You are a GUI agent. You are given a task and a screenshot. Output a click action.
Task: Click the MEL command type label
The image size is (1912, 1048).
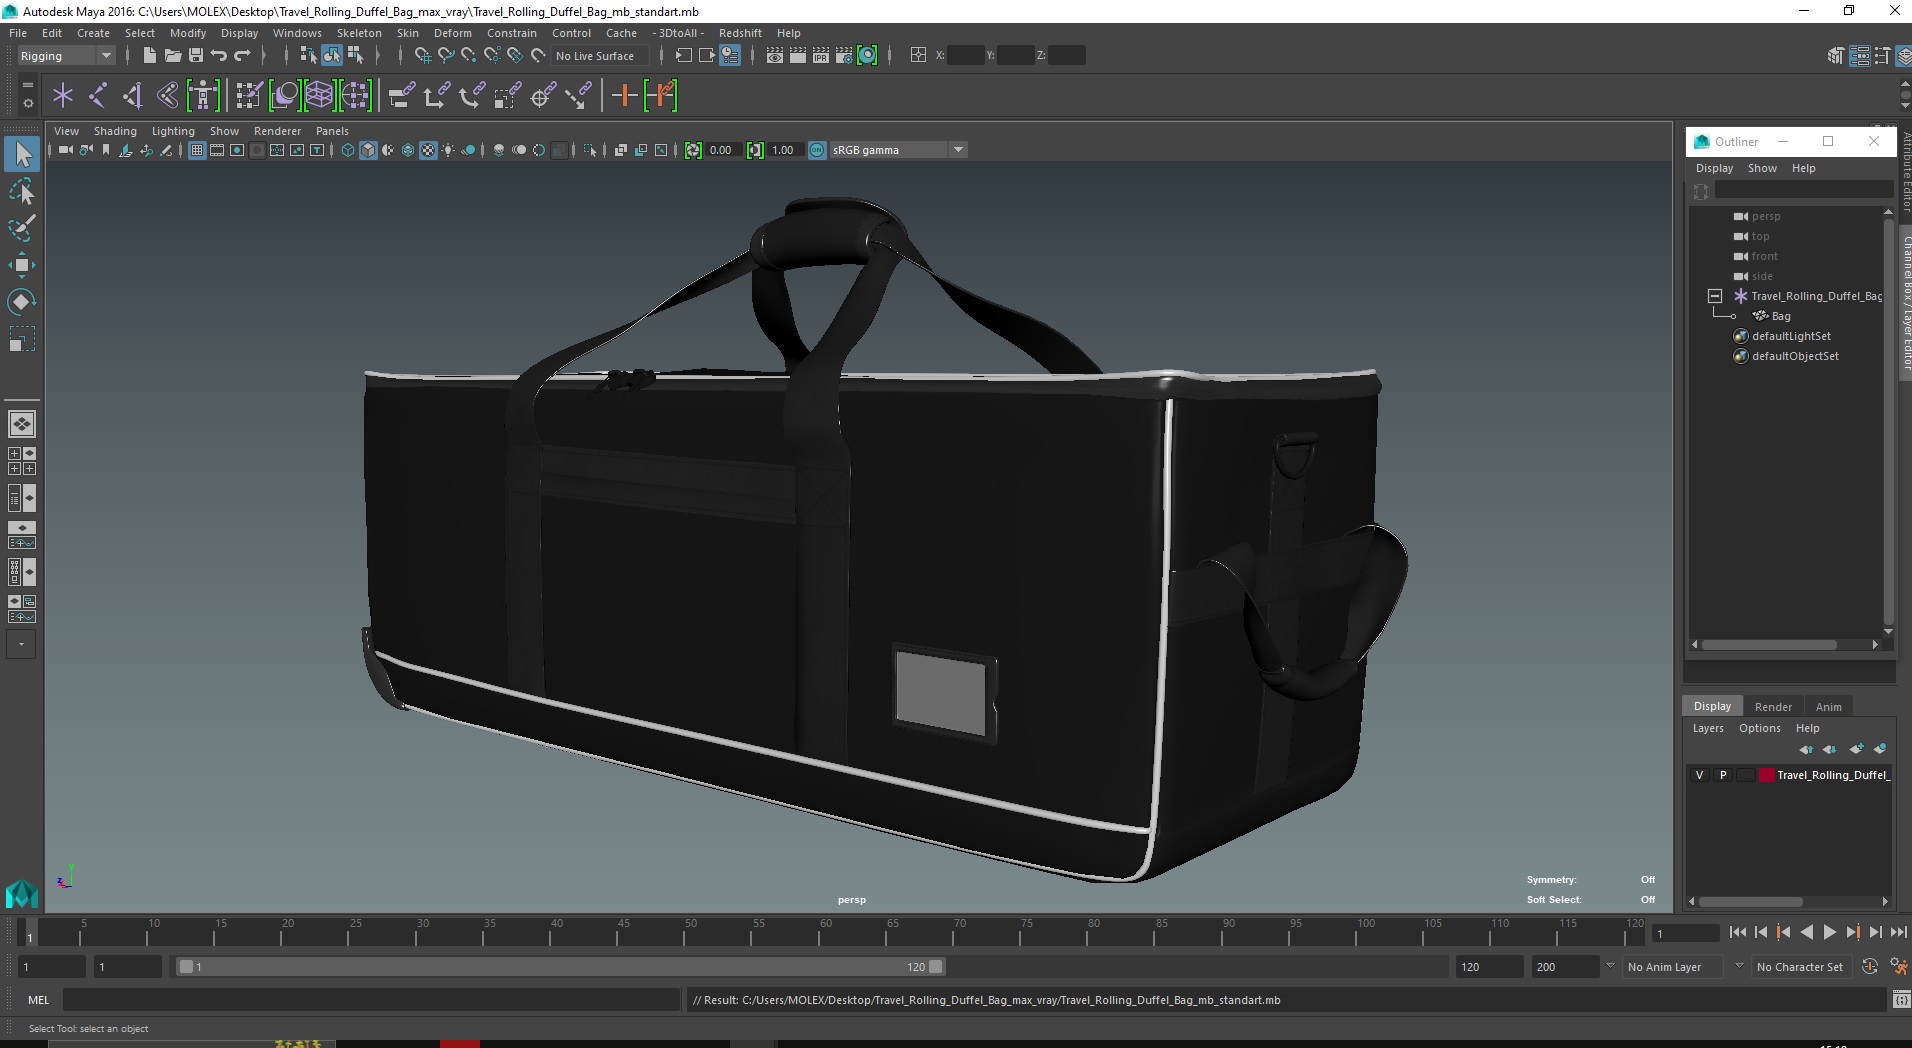coord(38,1000)
